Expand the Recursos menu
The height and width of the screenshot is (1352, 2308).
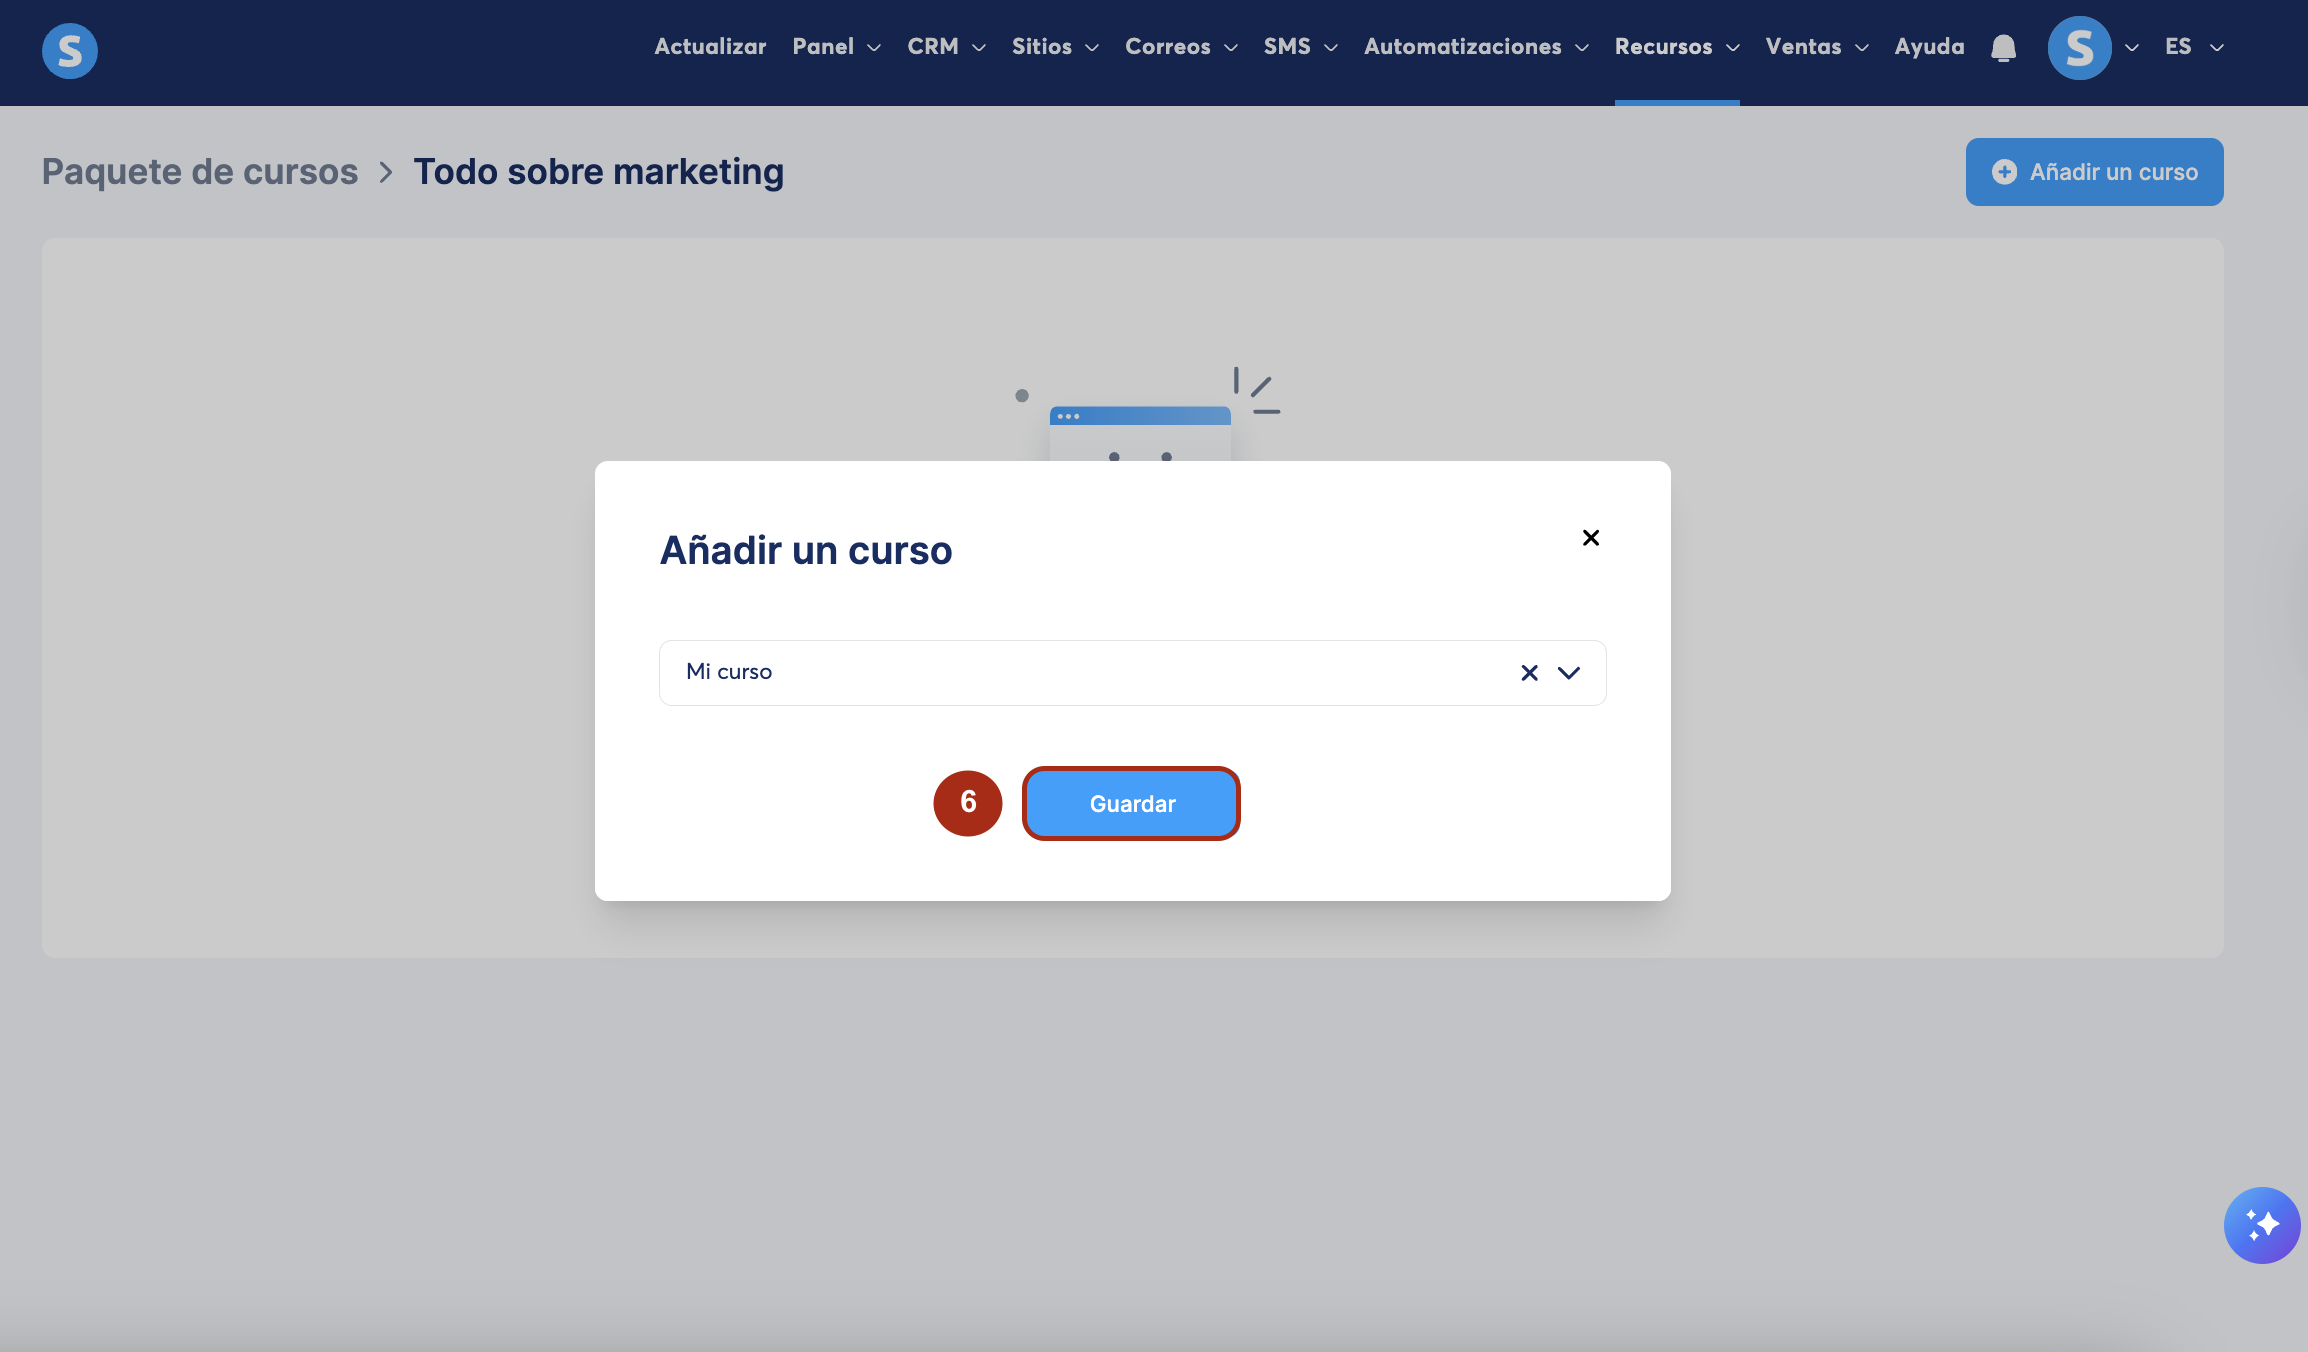(x=1676, y=47)
